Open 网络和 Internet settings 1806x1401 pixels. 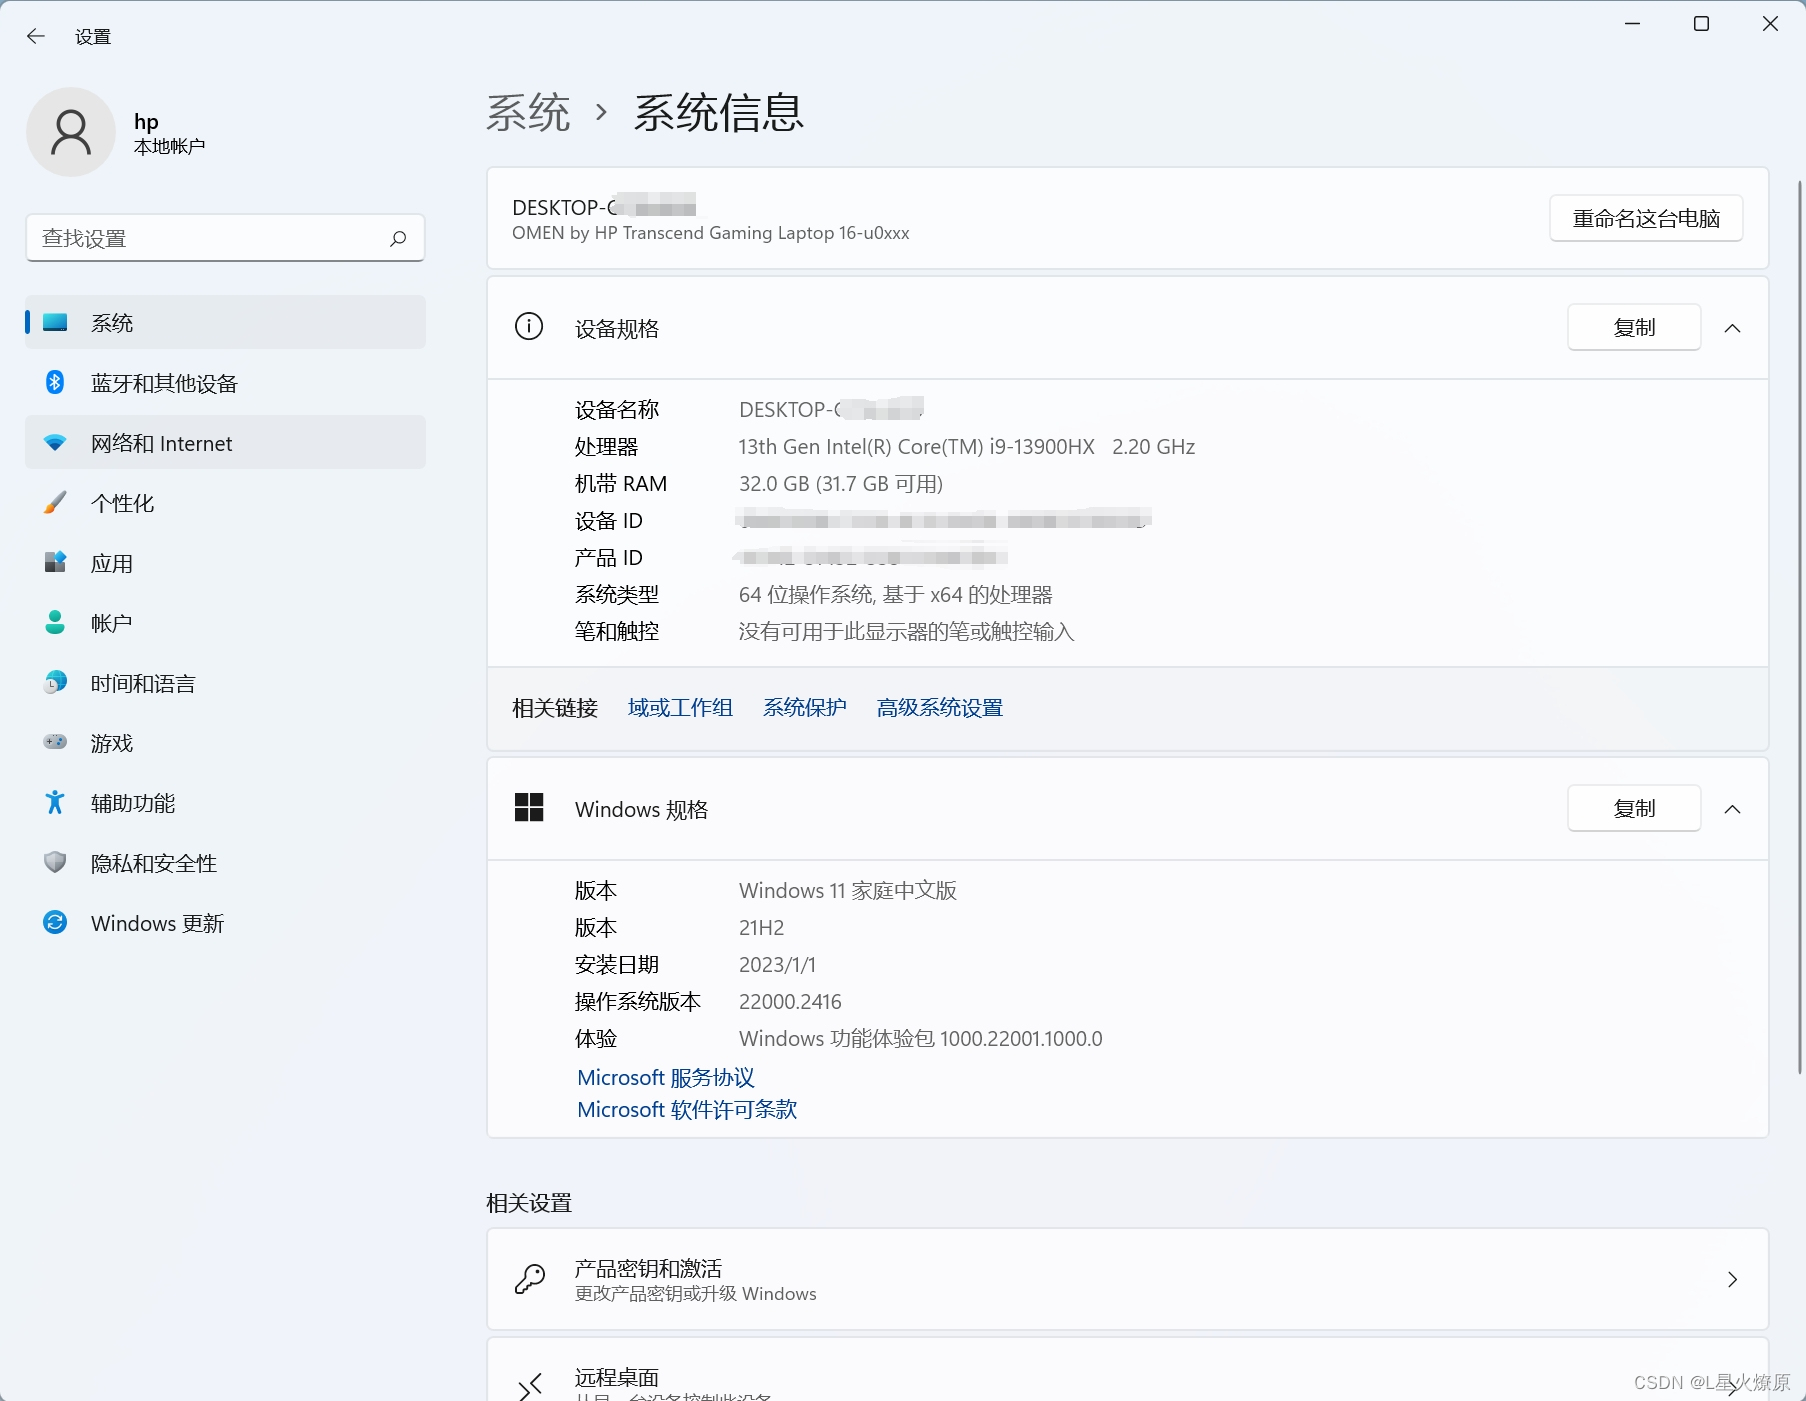(x=226, y=443)
